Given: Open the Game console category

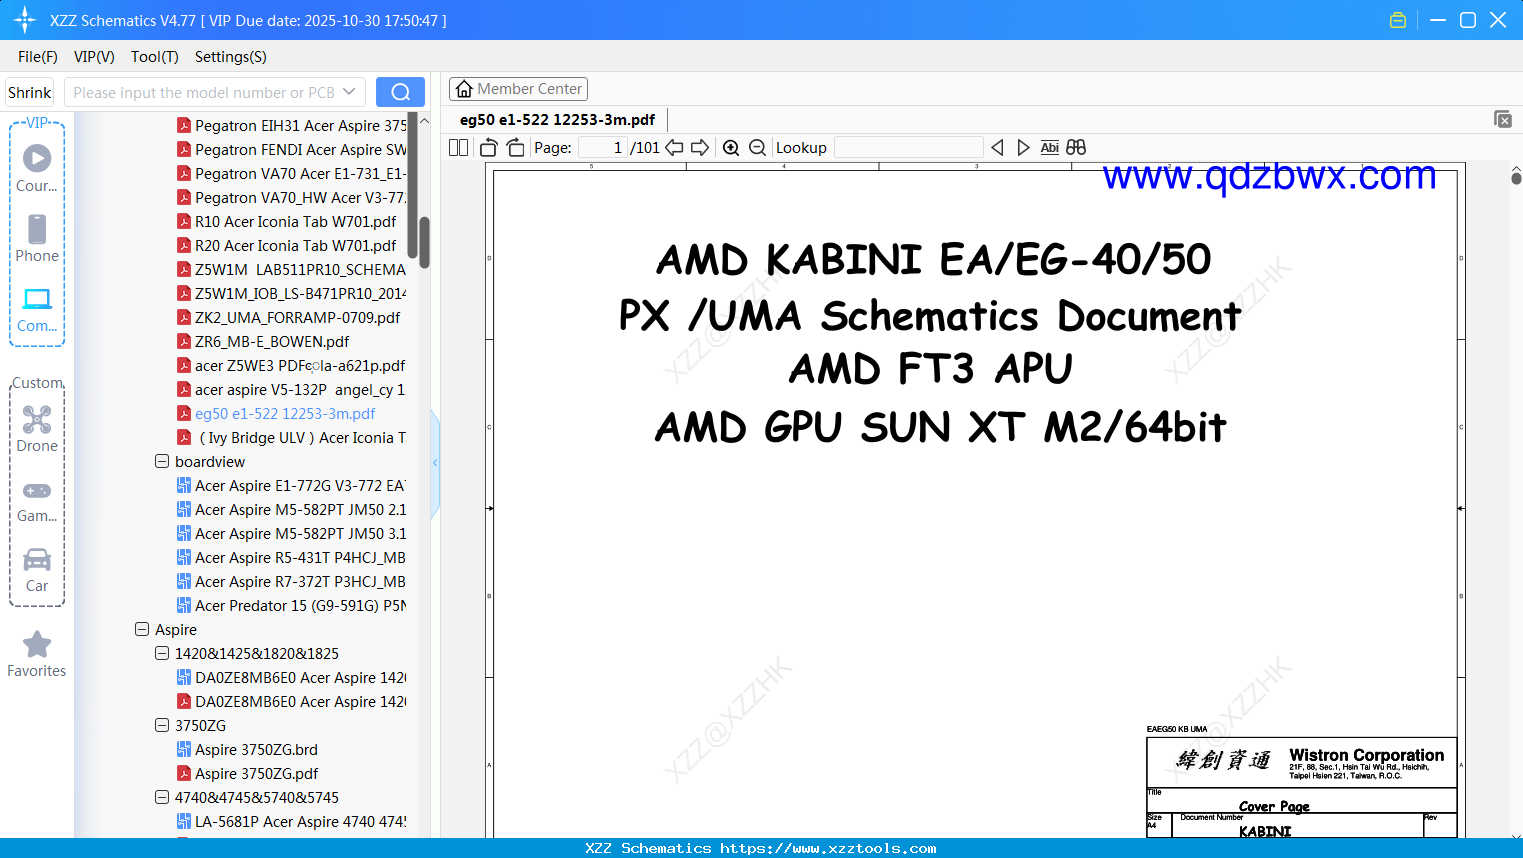Looking at the screenshot, I should (37, 501).
